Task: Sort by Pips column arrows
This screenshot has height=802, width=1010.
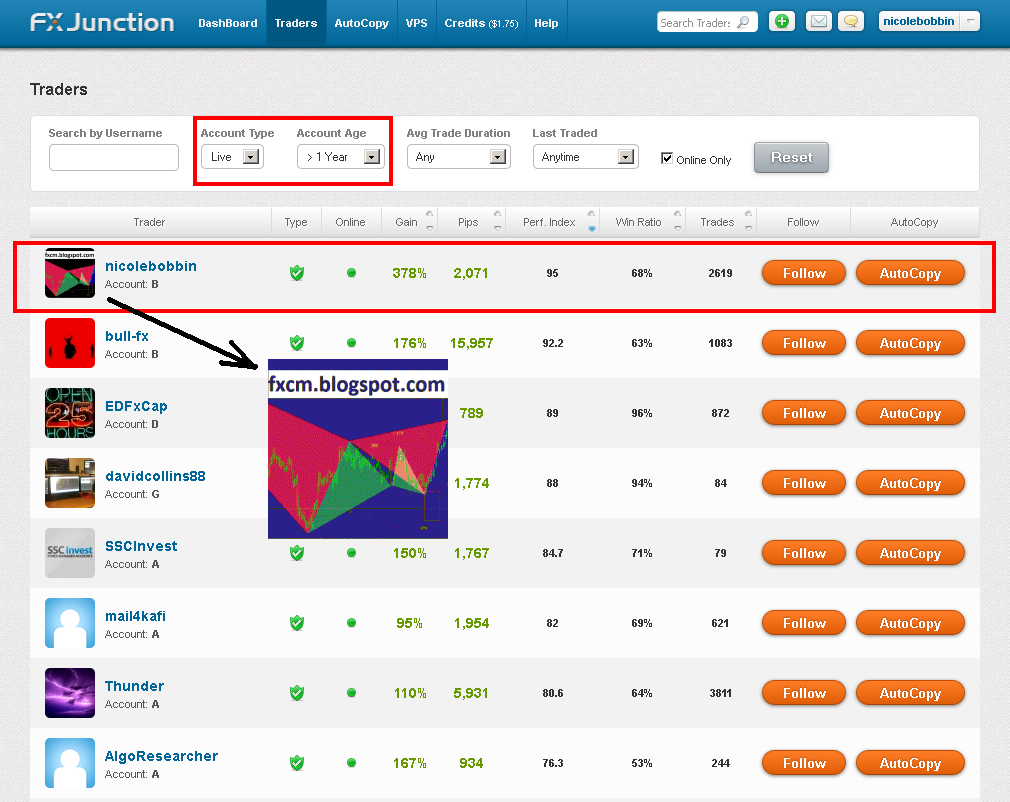Action: [x=497, y=221]
